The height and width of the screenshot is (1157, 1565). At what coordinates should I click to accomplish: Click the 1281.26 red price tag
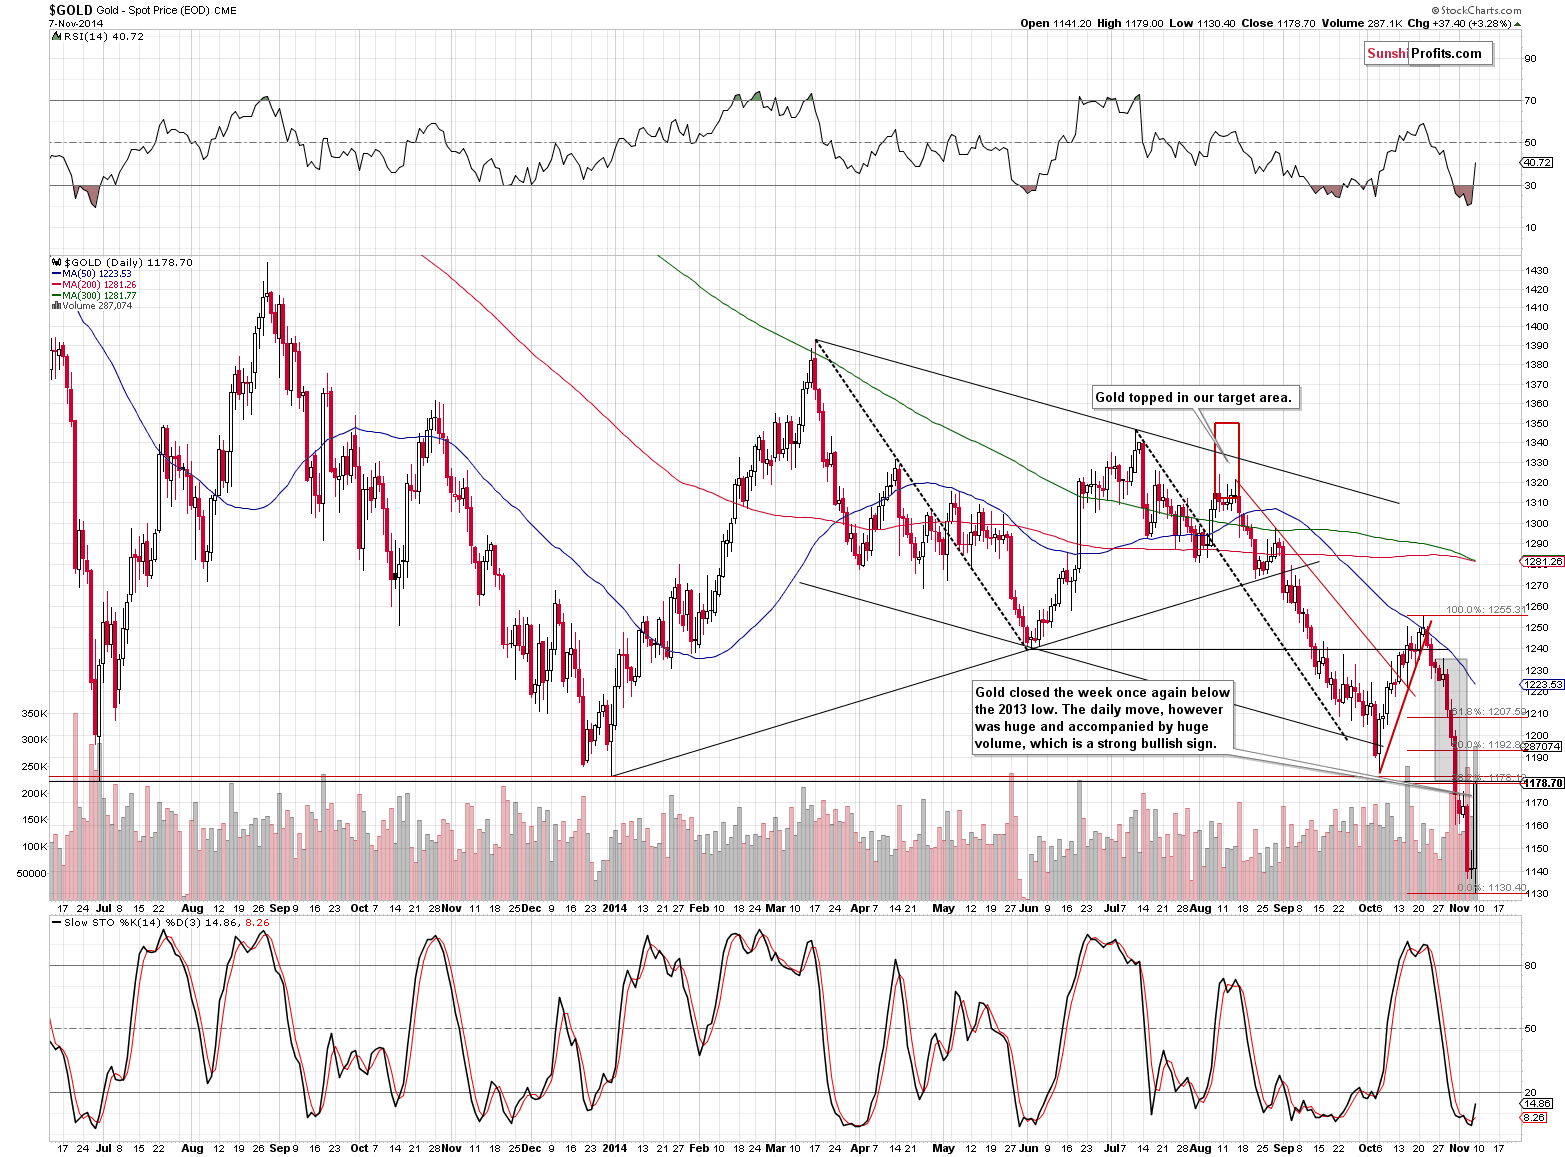coord(1541,562)
